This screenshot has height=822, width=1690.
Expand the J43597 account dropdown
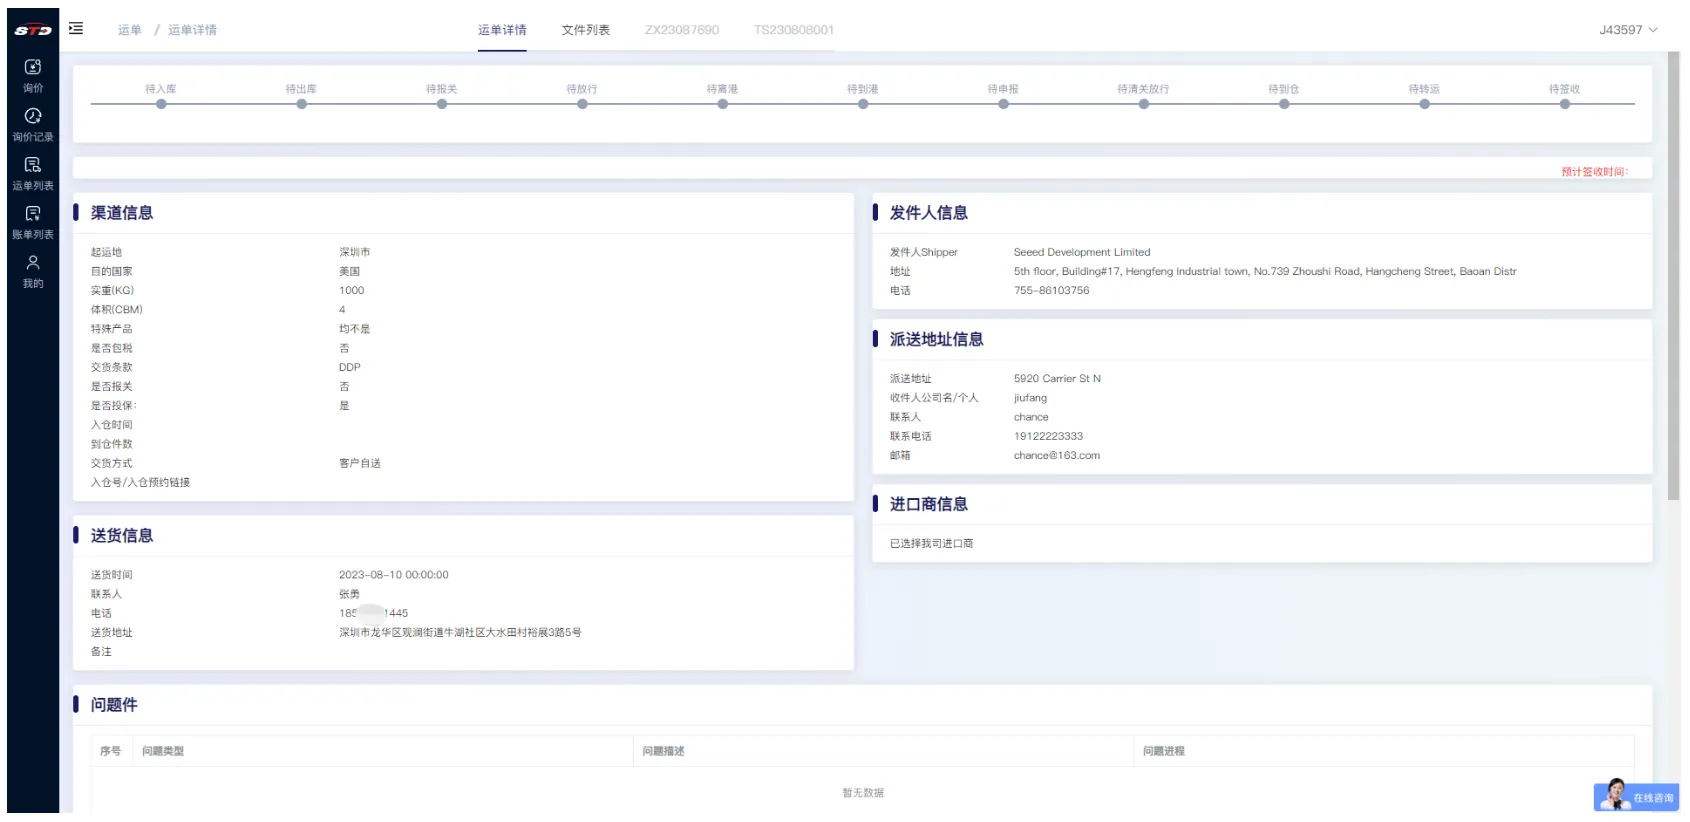tap(1628, 30)
